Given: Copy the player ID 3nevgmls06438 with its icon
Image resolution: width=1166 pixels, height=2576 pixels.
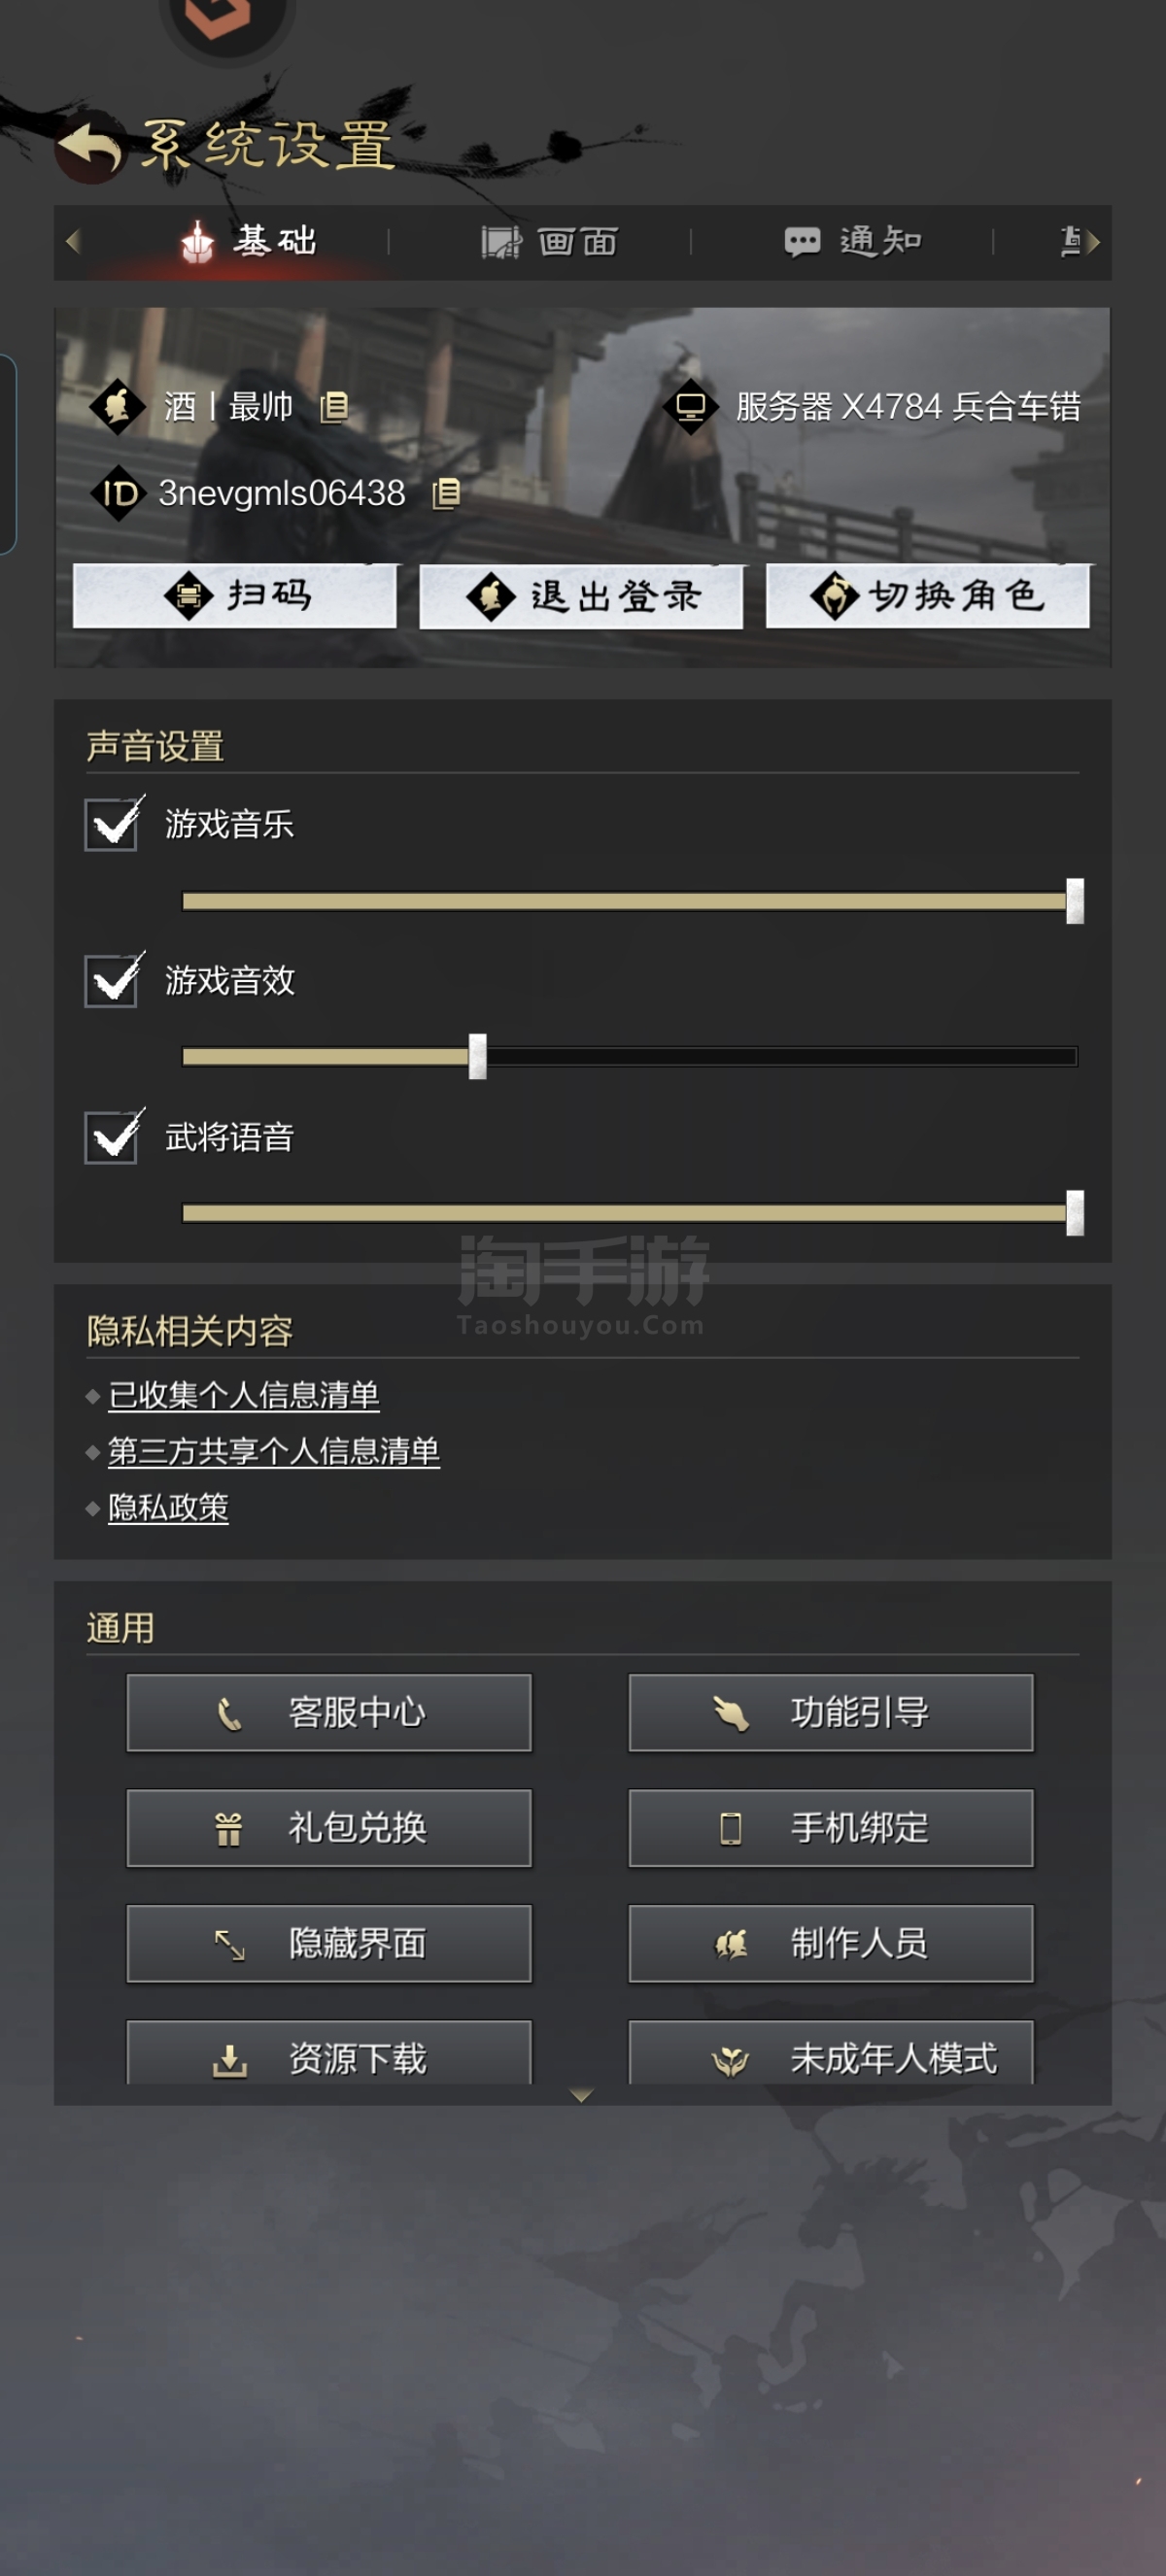Looking at the screenshot, I should [x=446, y=493].
